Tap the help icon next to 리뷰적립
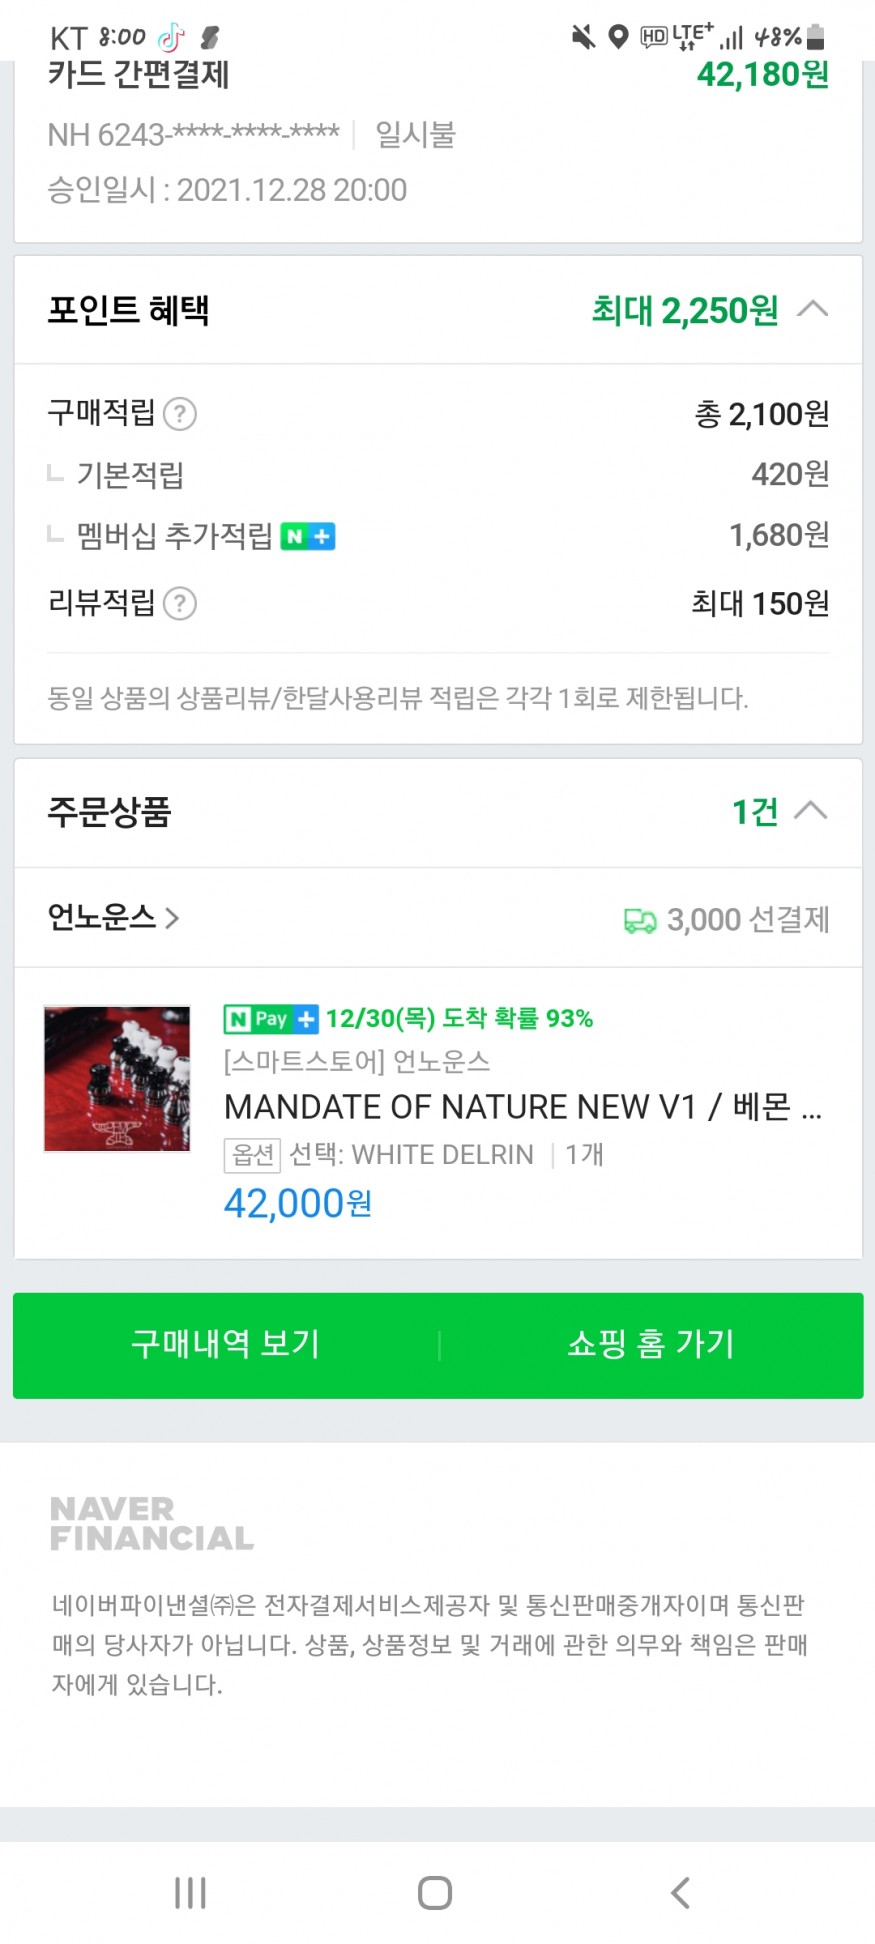The height and width of the screenshot is (1944, 875). pos(180,604)
